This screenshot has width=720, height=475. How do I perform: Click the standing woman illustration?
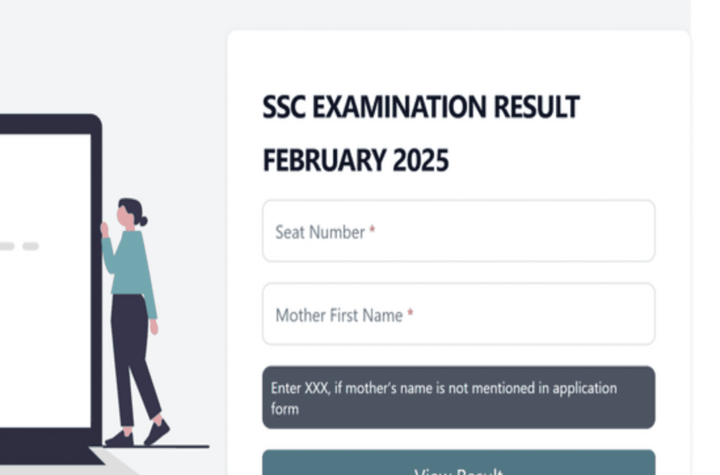(134, 322)
